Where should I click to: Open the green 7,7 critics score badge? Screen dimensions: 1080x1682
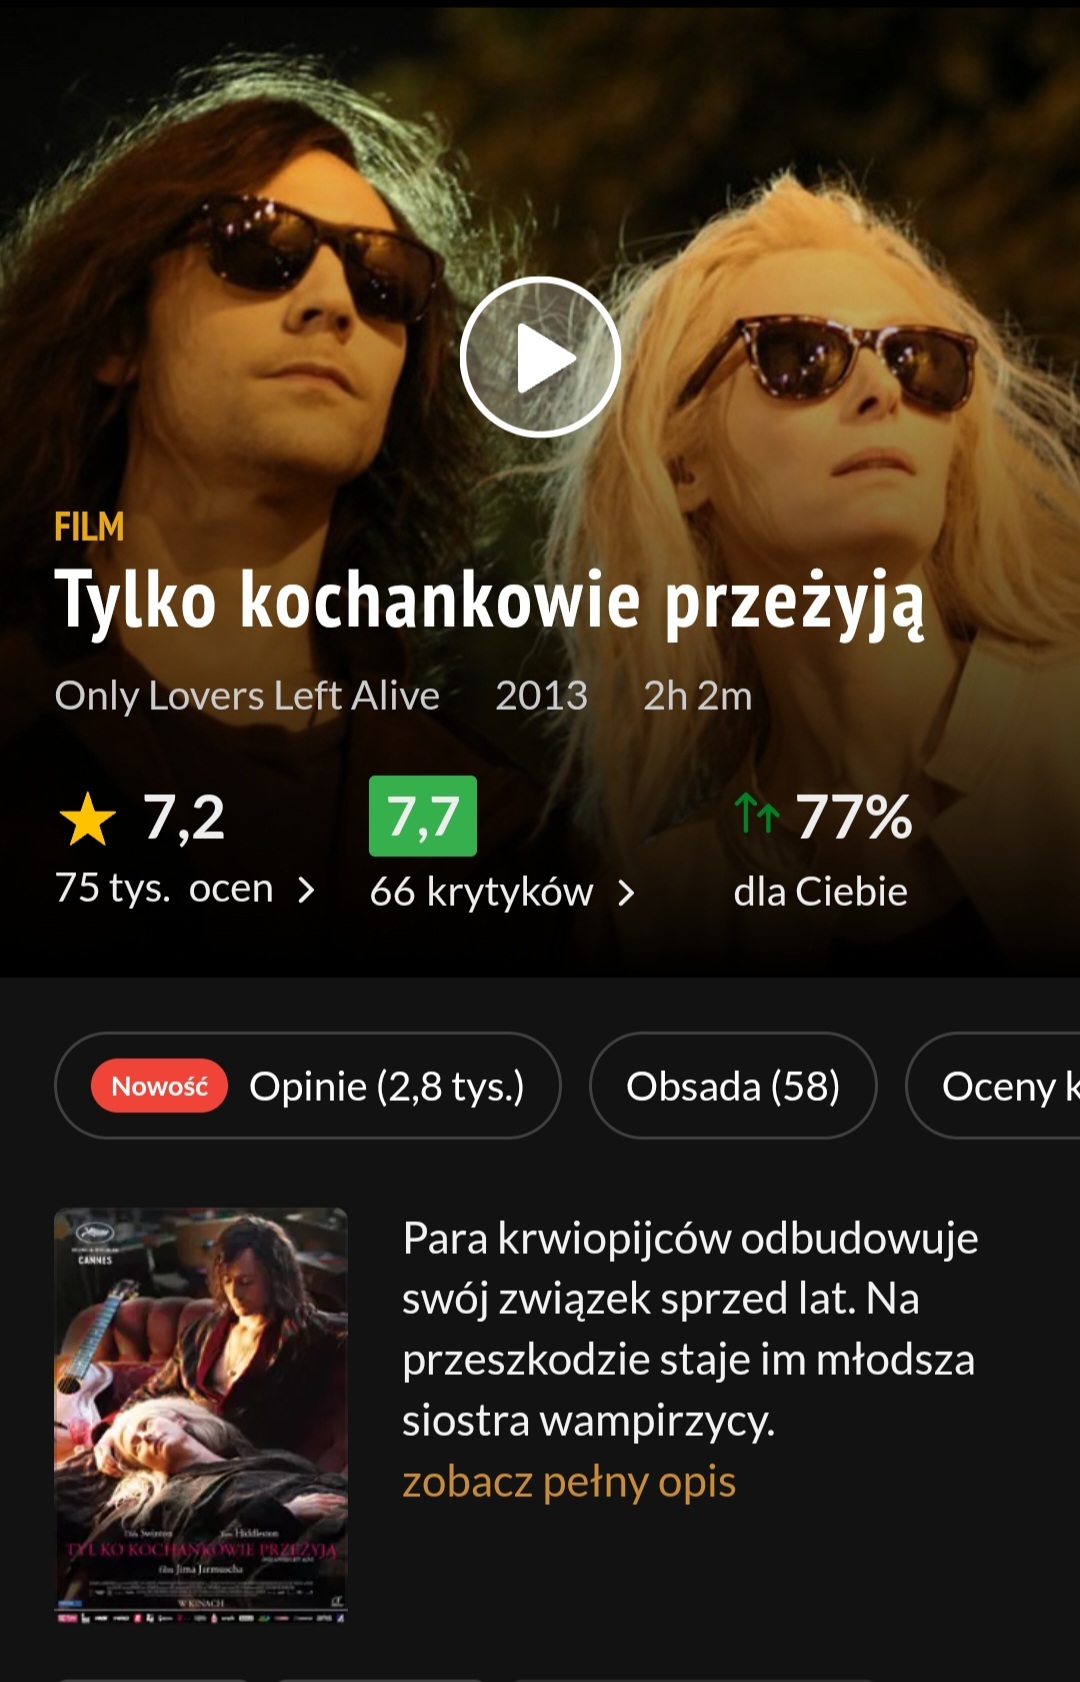[423, 816]
